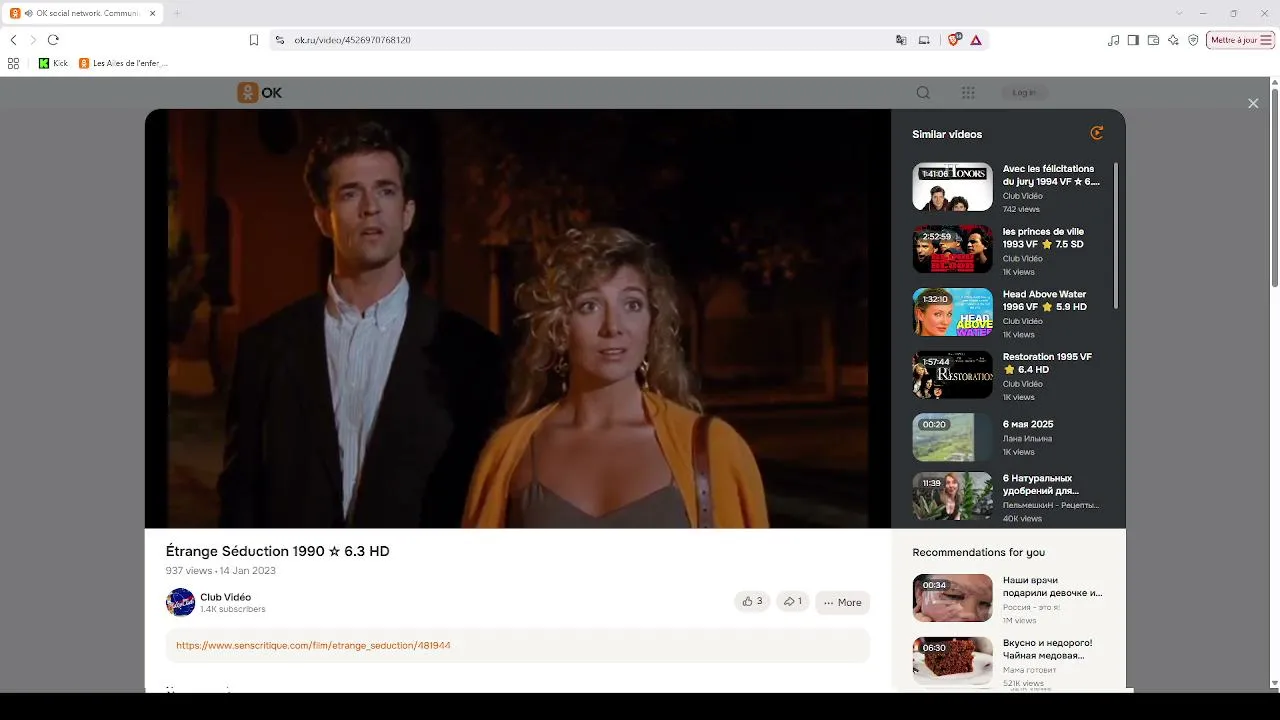The width and height of the screenshot is (1280, 720).
Task: Click the Similar videos list scrollbar
Action: coord(1116,235)
